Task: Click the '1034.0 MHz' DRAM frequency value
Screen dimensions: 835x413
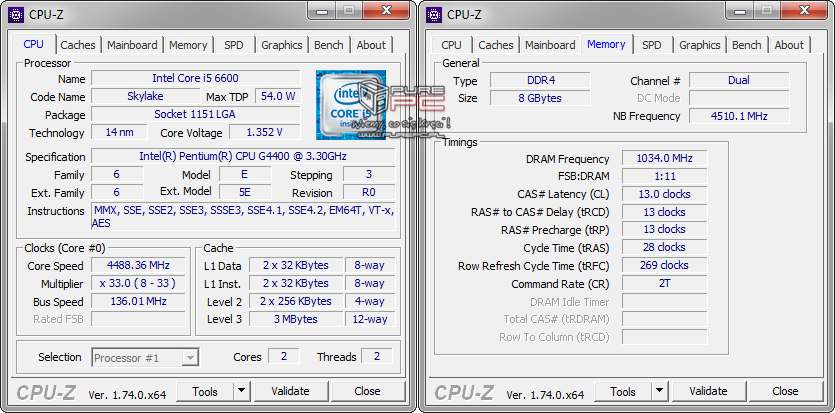Action: click(x=665, y=158)
